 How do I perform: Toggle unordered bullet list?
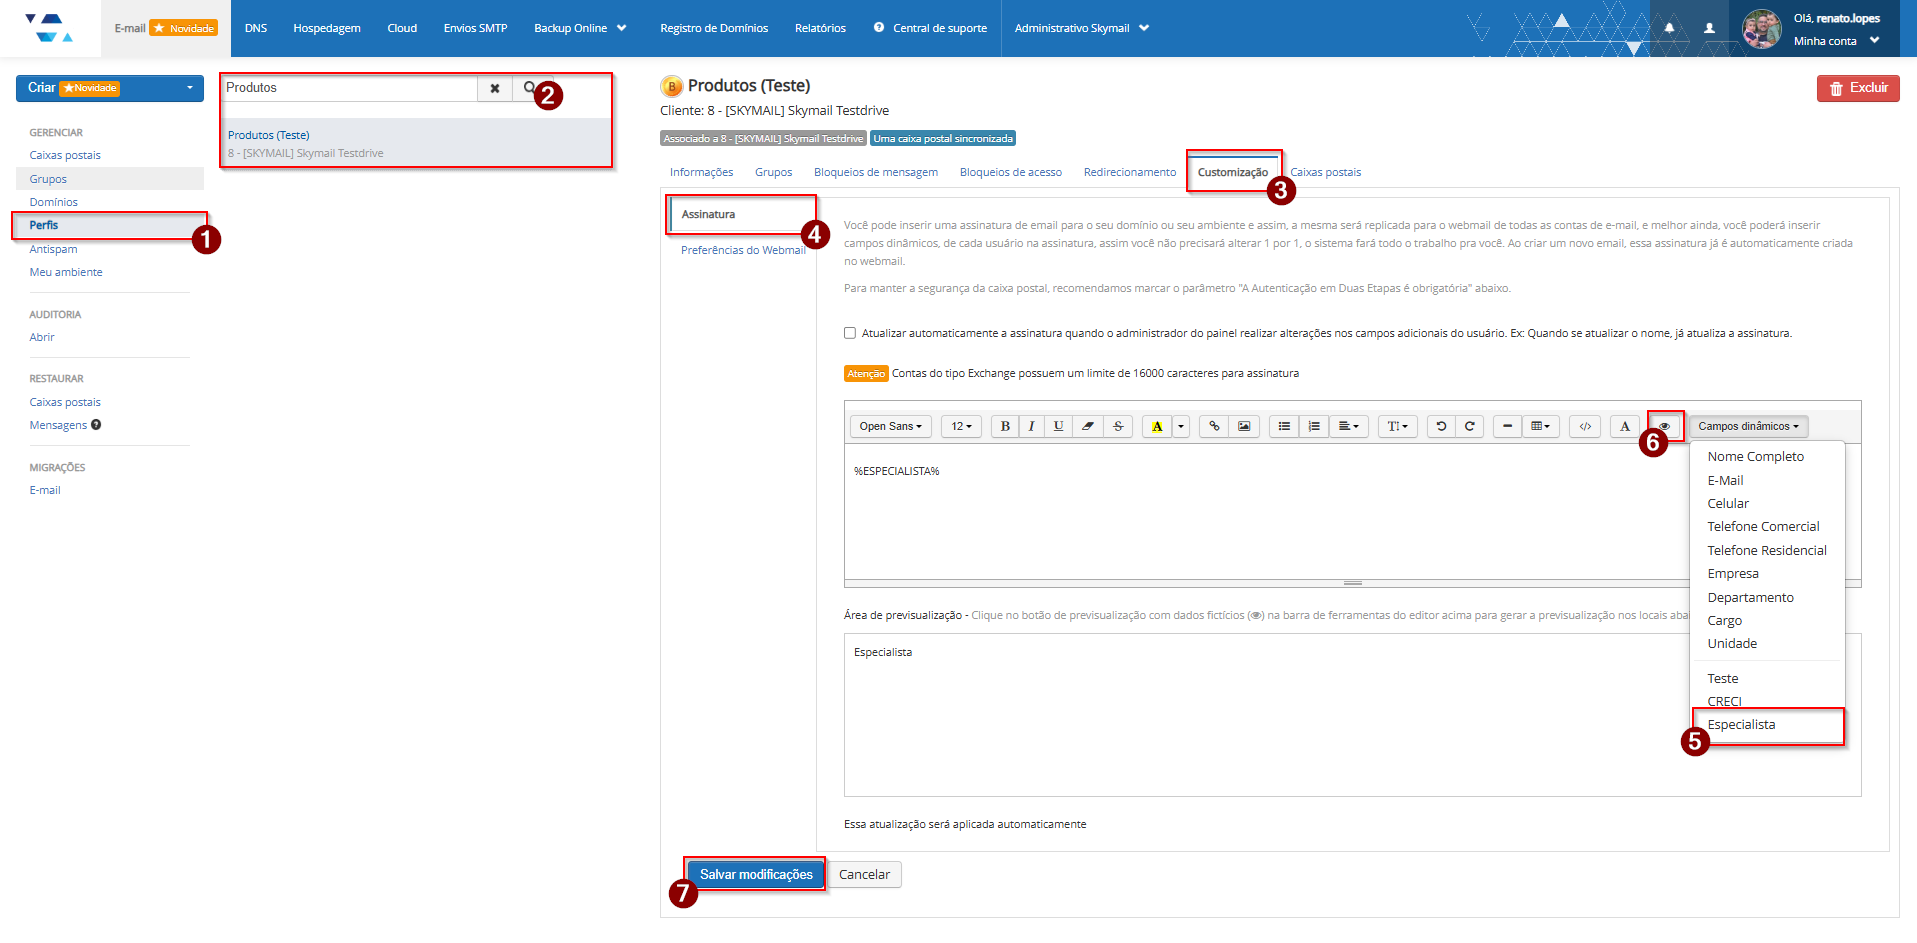pos(1284,426)
